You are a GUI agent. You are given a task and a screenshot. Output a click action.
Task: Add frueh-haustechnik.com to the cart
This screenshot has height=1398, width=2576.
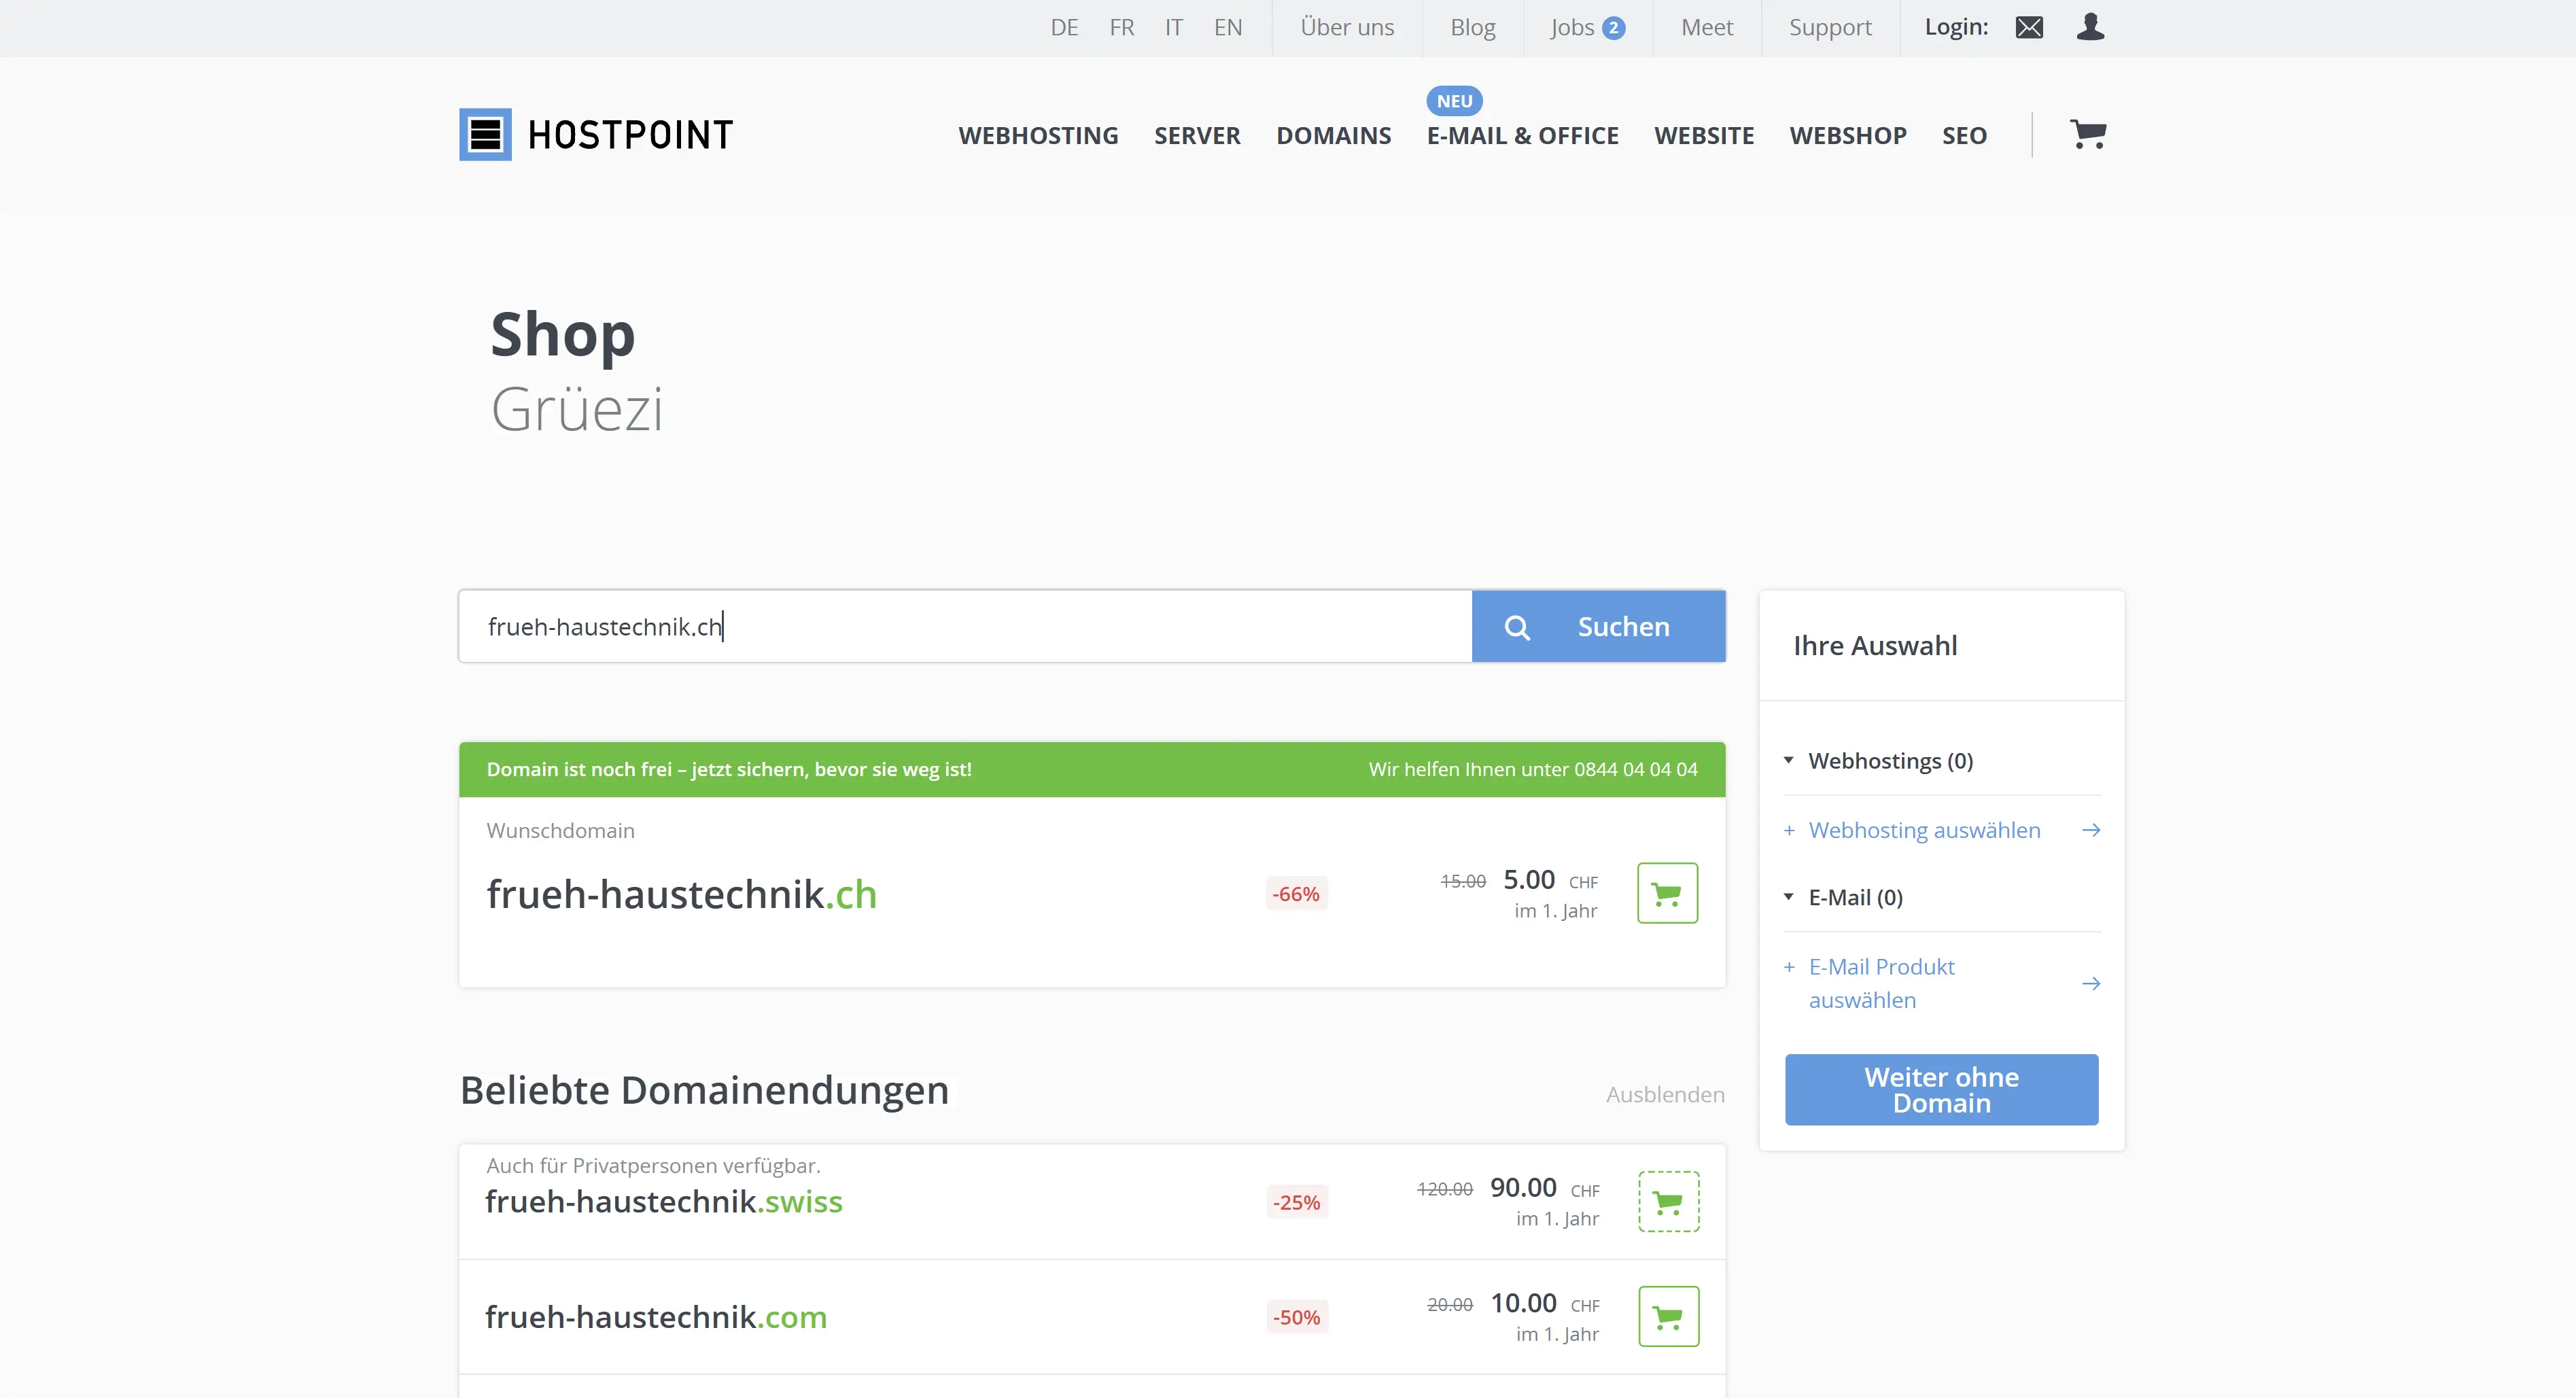[x=1668, y=1316]
